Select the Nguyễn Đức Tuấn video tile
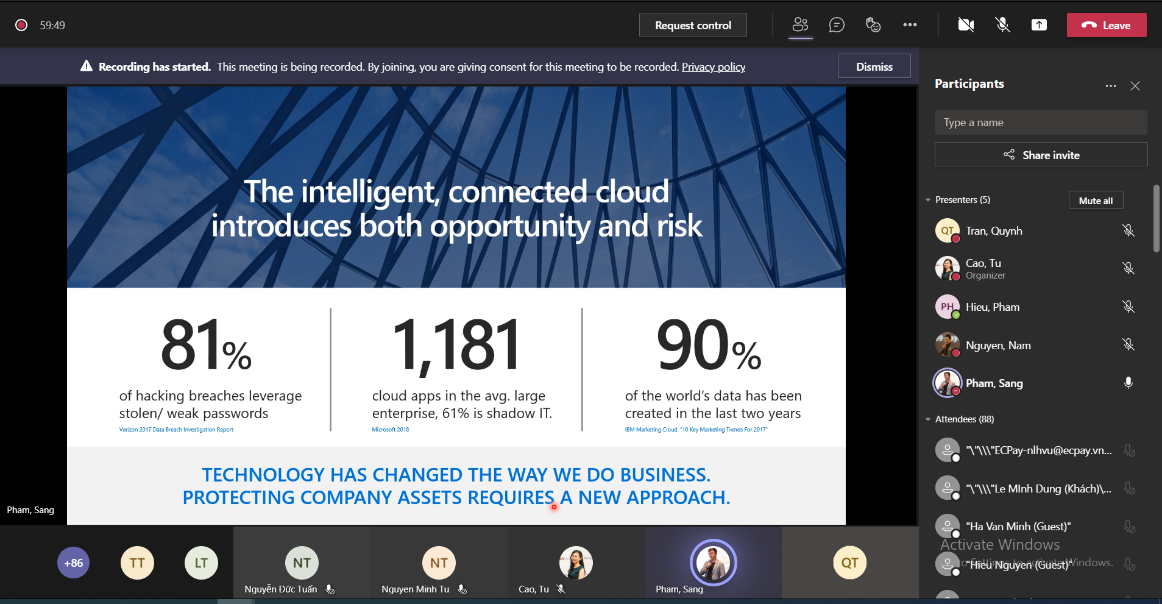The height and width of the screenshot is (604, 1162). (302, 562)
